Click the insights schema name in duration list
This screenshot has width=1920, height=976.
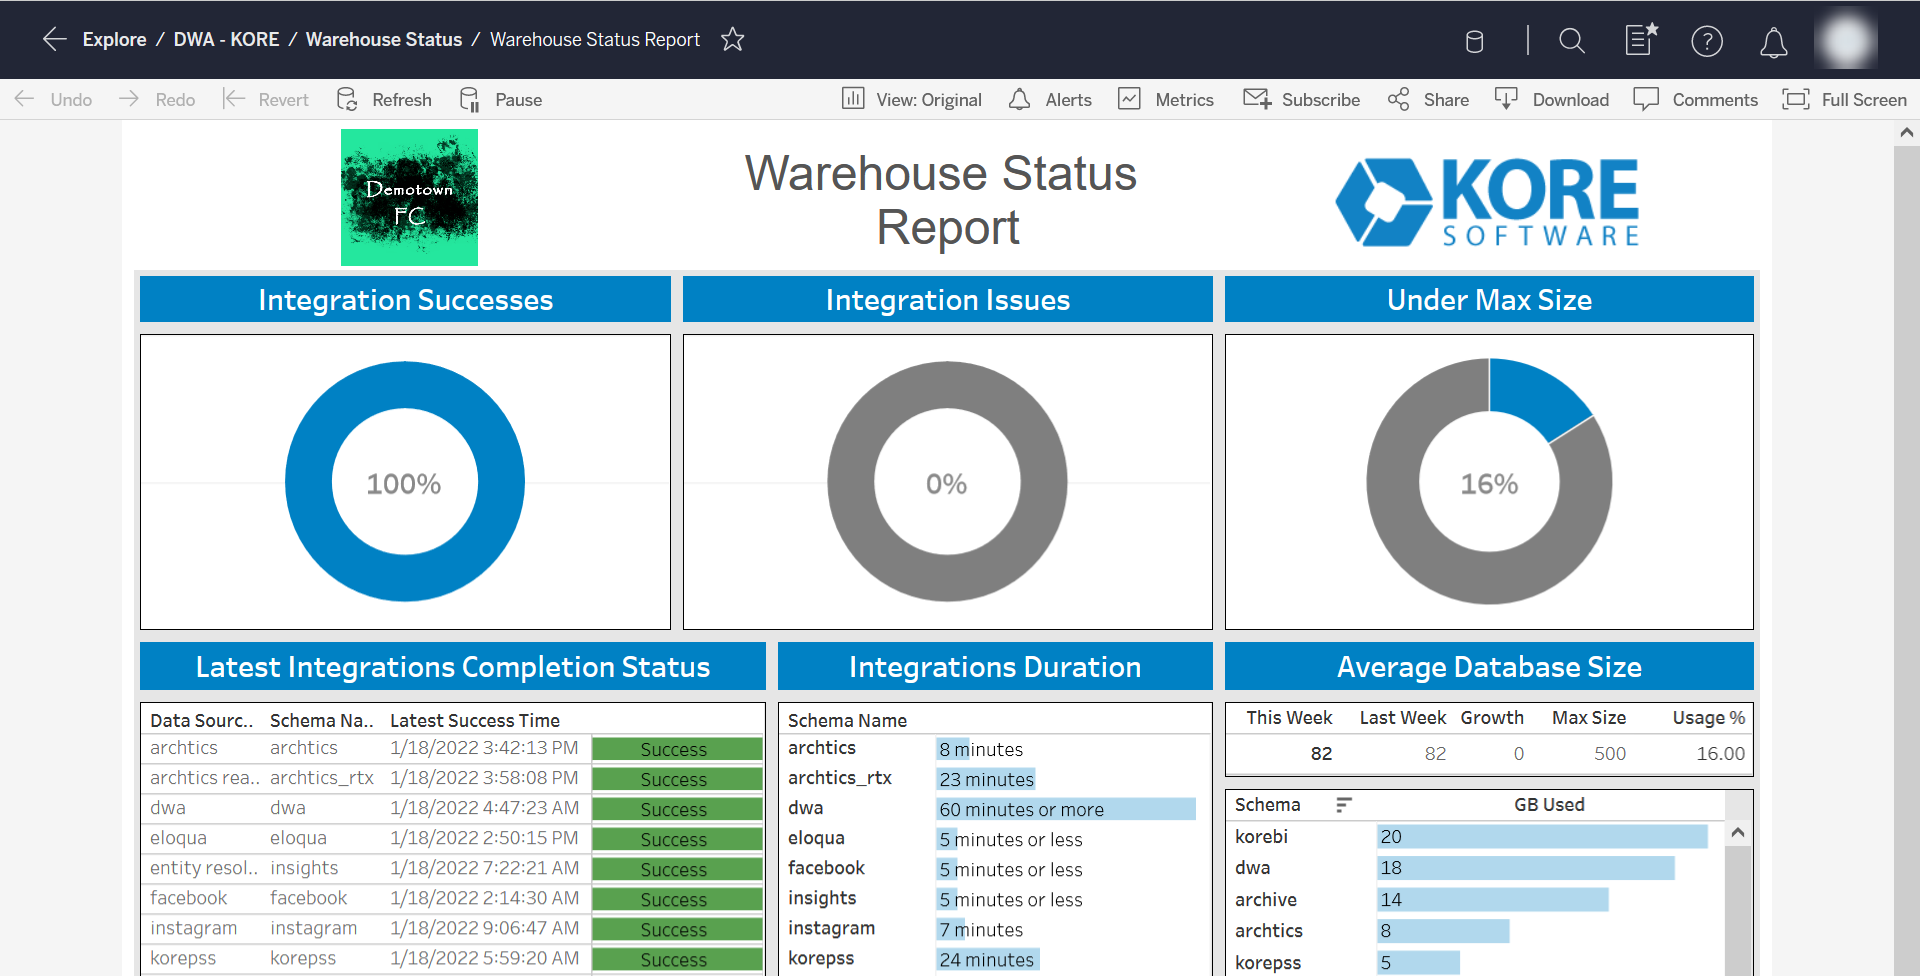click(x=822, y=898)
